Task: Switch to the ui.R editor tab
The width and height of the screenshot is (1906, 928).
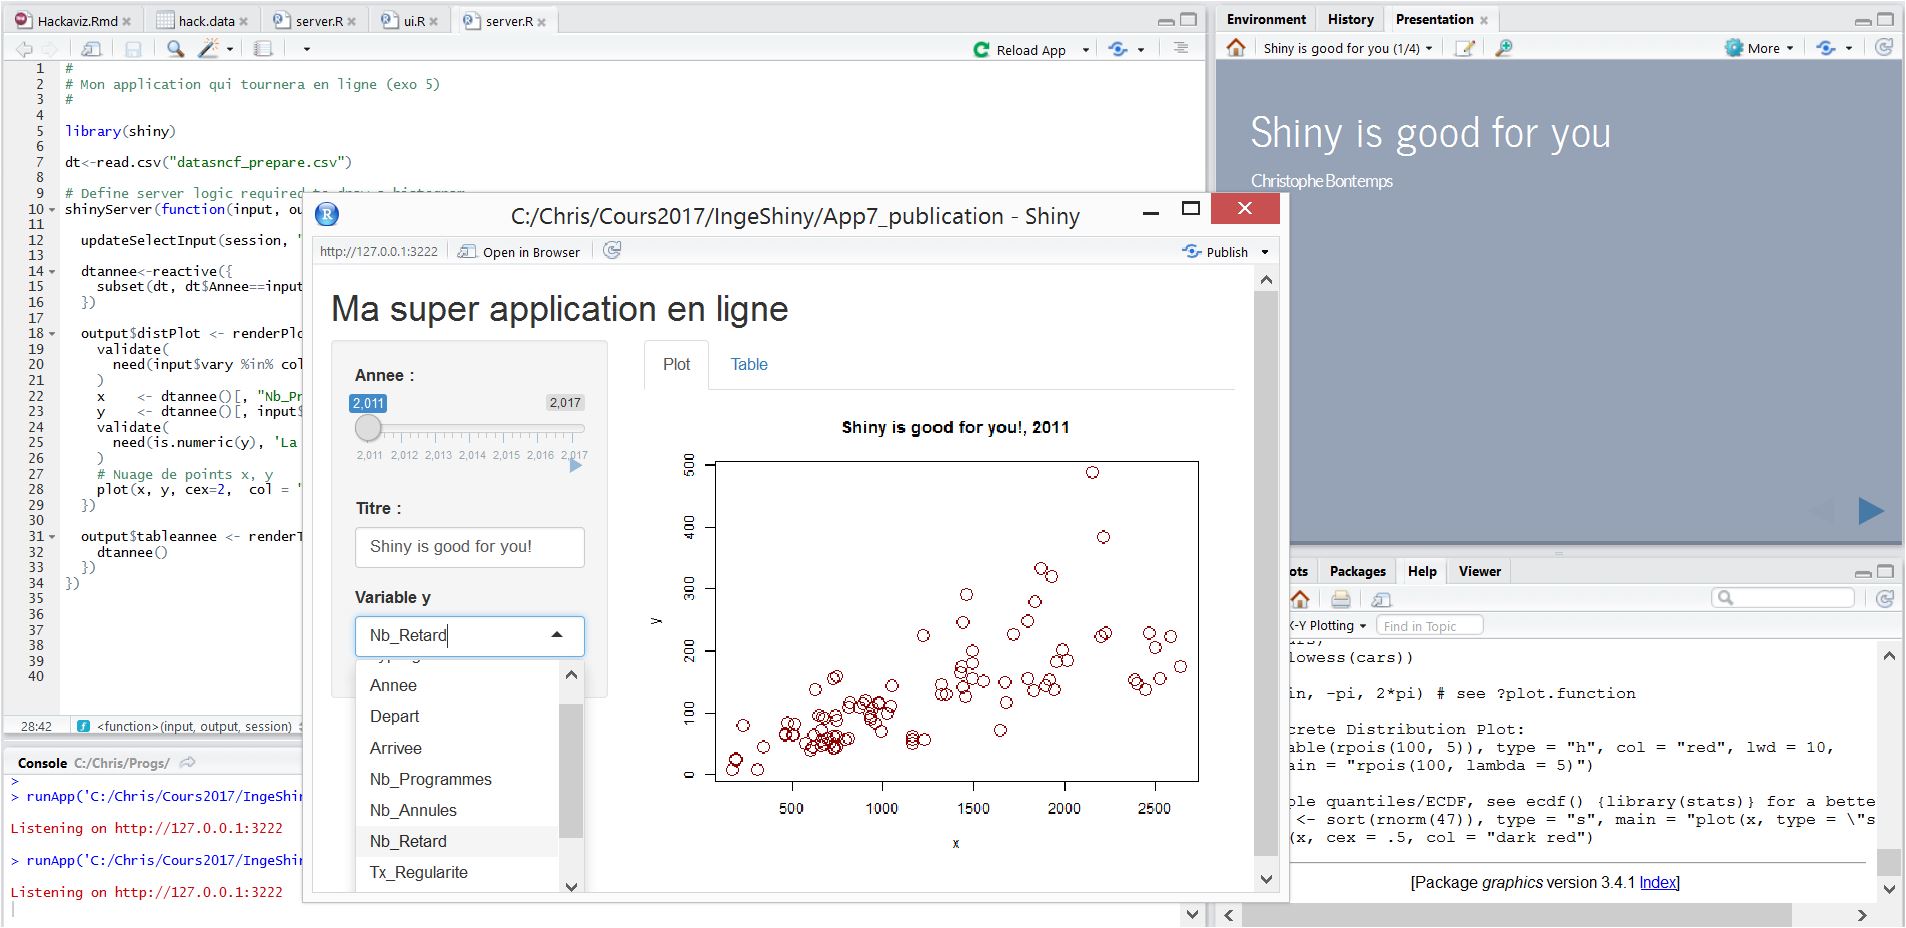Action: 414,21
